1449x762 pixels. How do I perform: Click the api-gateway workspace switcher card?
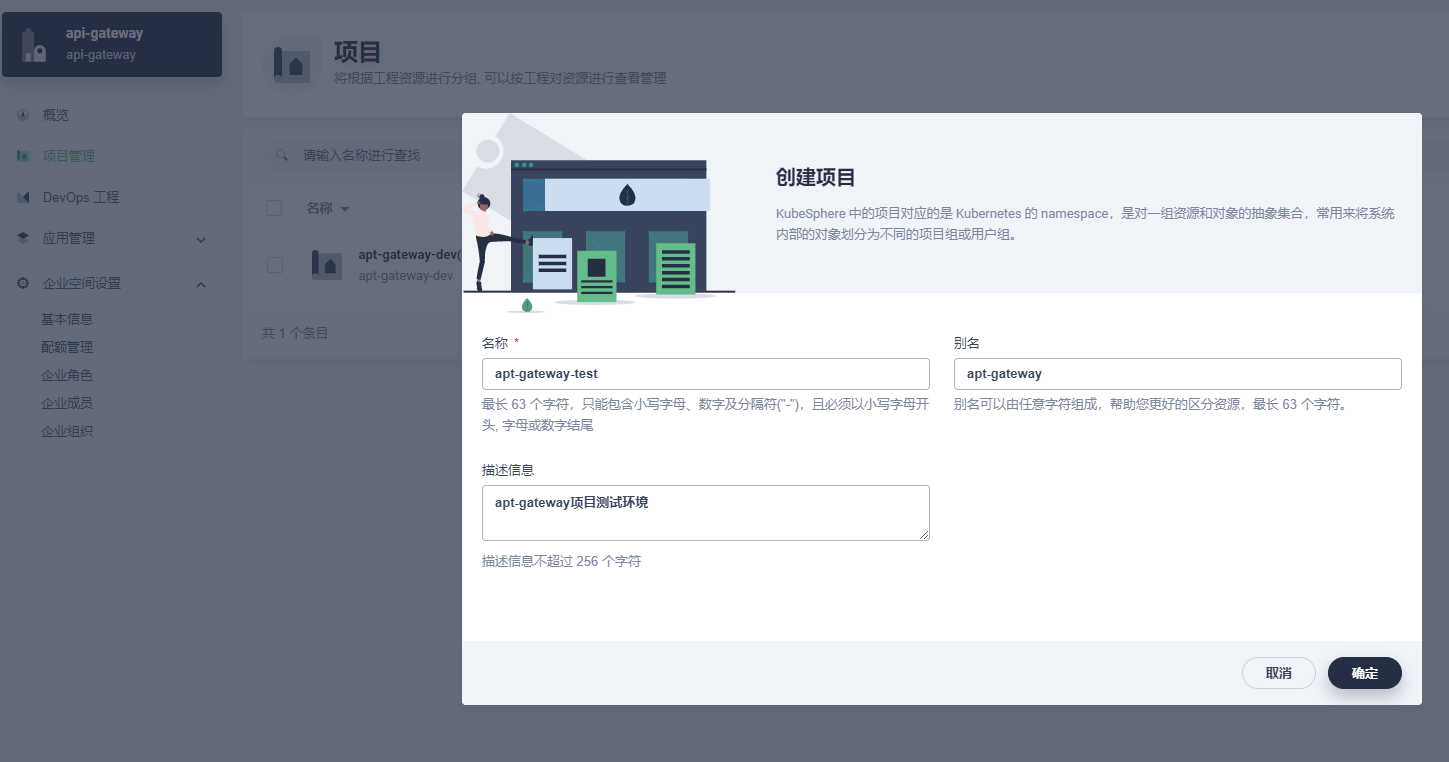[112, 44]
